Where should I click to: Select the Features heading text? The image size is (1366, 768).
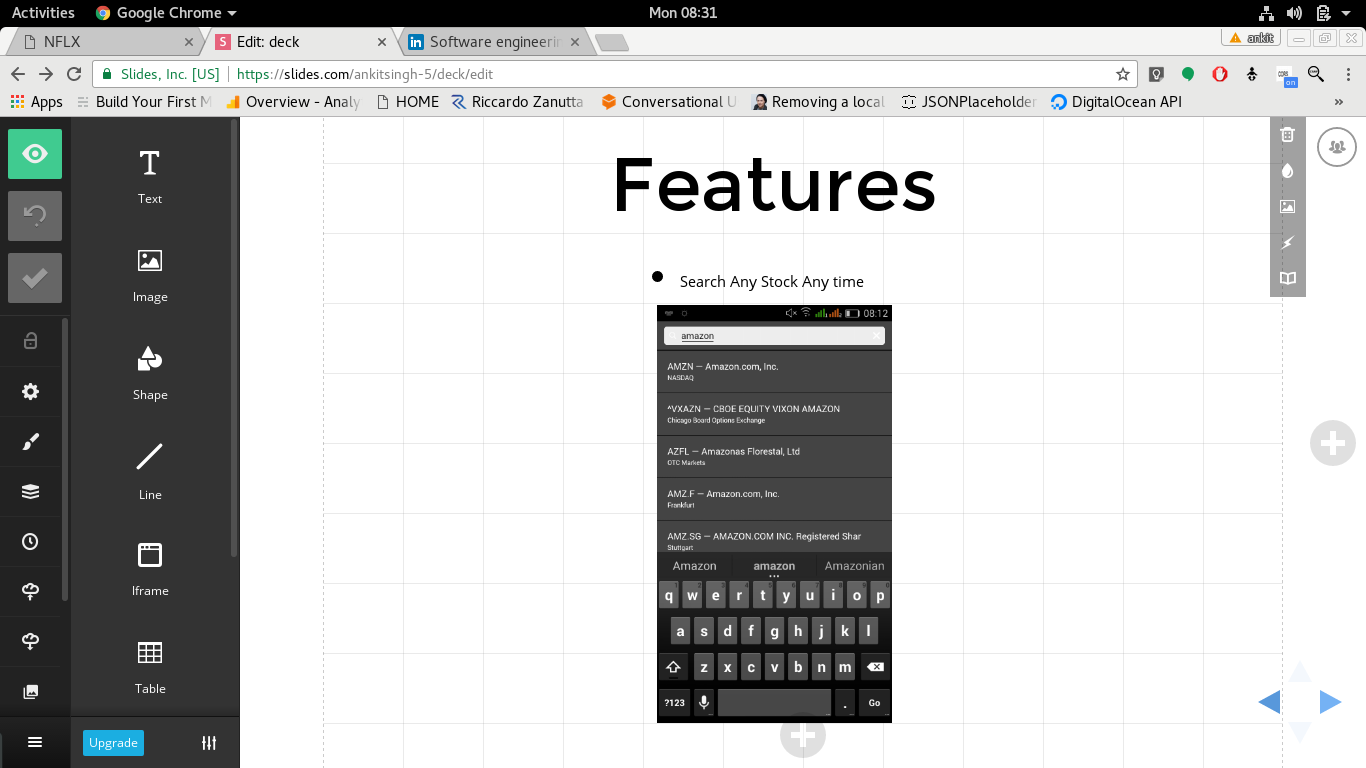[x=774, y=185]
